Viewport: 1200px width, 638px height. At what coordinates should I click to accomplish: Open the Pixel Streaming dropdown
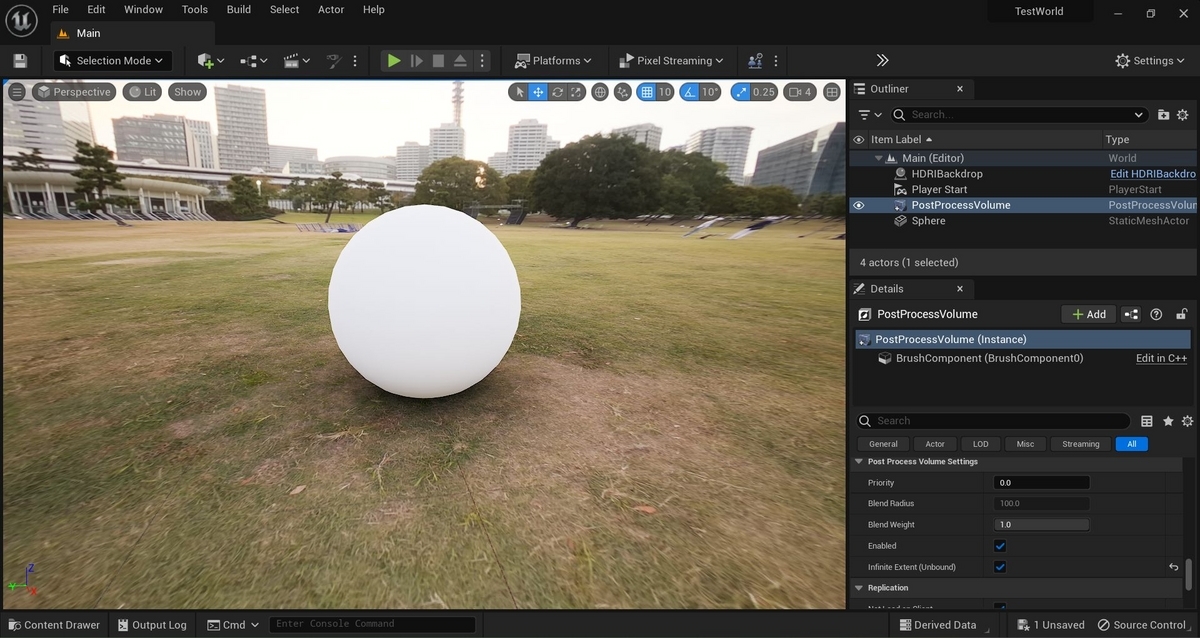coord(671,61)
